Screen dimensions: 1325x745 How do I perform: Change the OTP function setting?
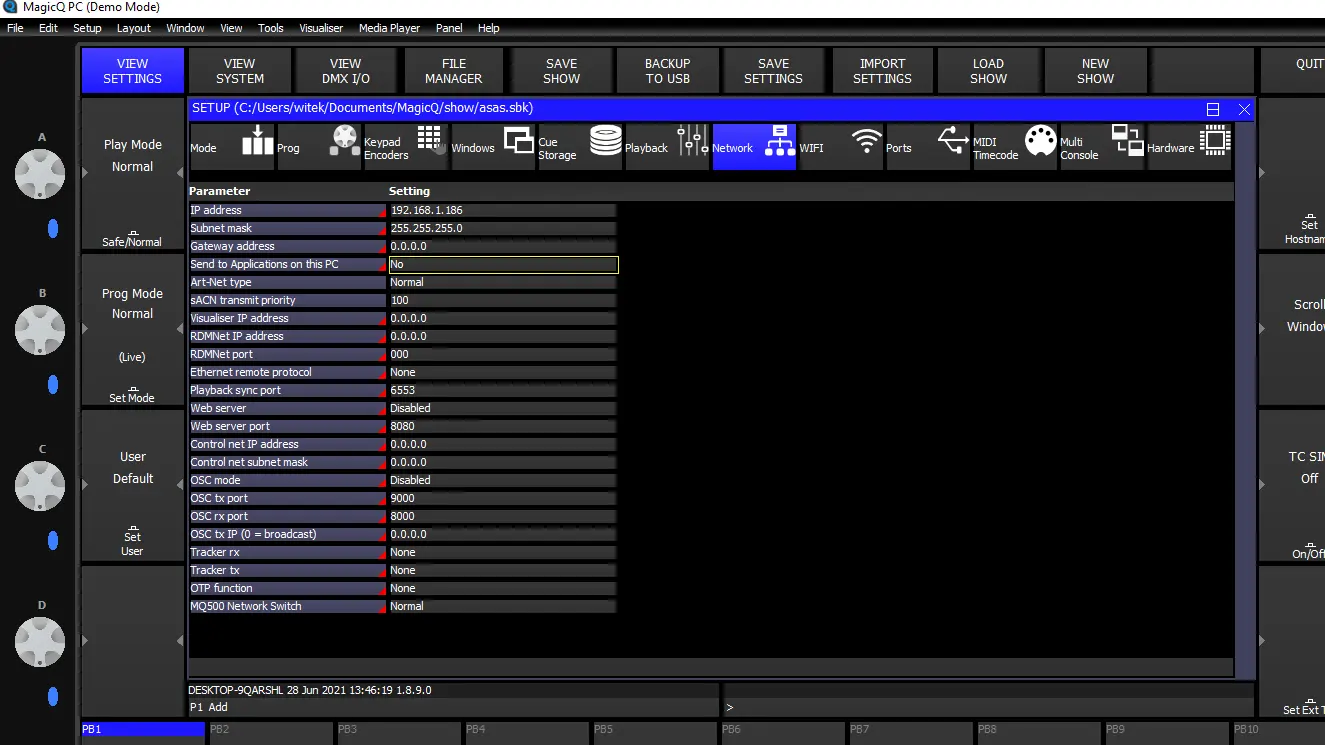click(x=502, y=588)
